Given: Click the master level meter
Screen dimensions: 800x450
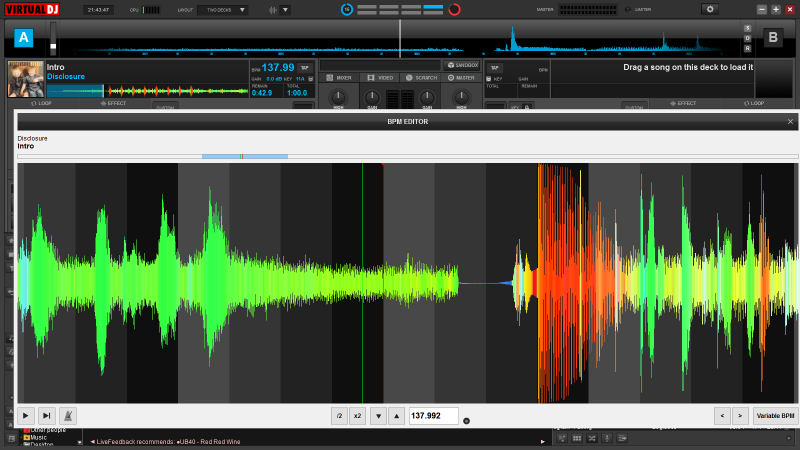Looking at the screenshot, I should [x=587, y=9].
